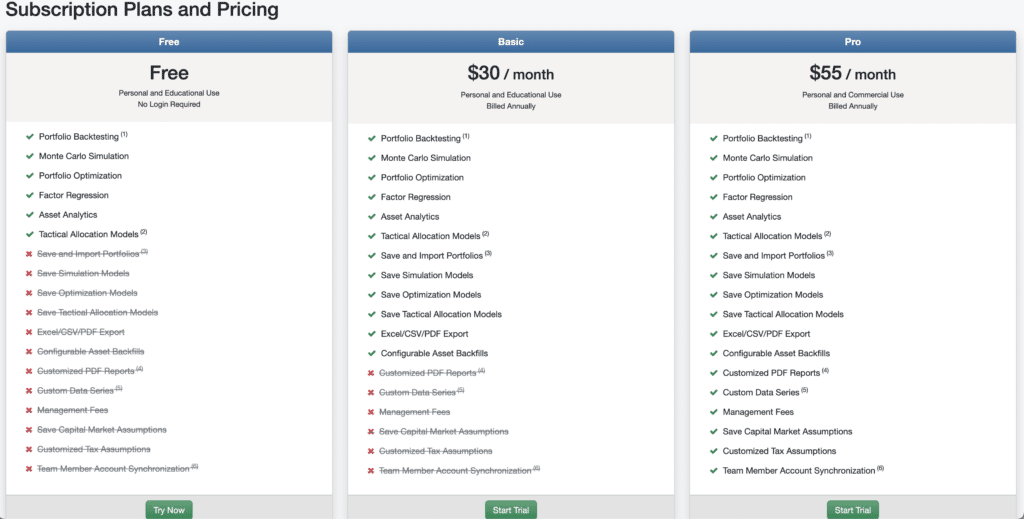Click green check beside Basic plan Configurable Asset Backfills
Viewport: 1024px width, 519px height.
point(371,353)
